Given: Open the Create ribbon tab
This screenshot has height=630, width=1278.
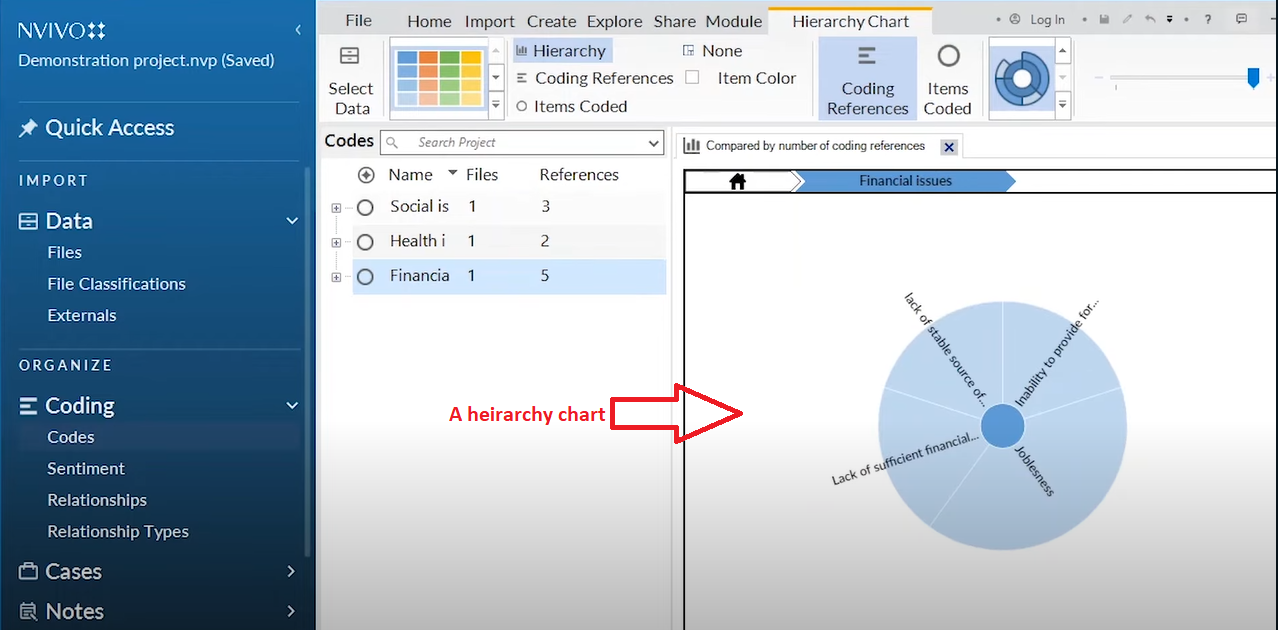Looking at the screenshot, I should (552, 21).
